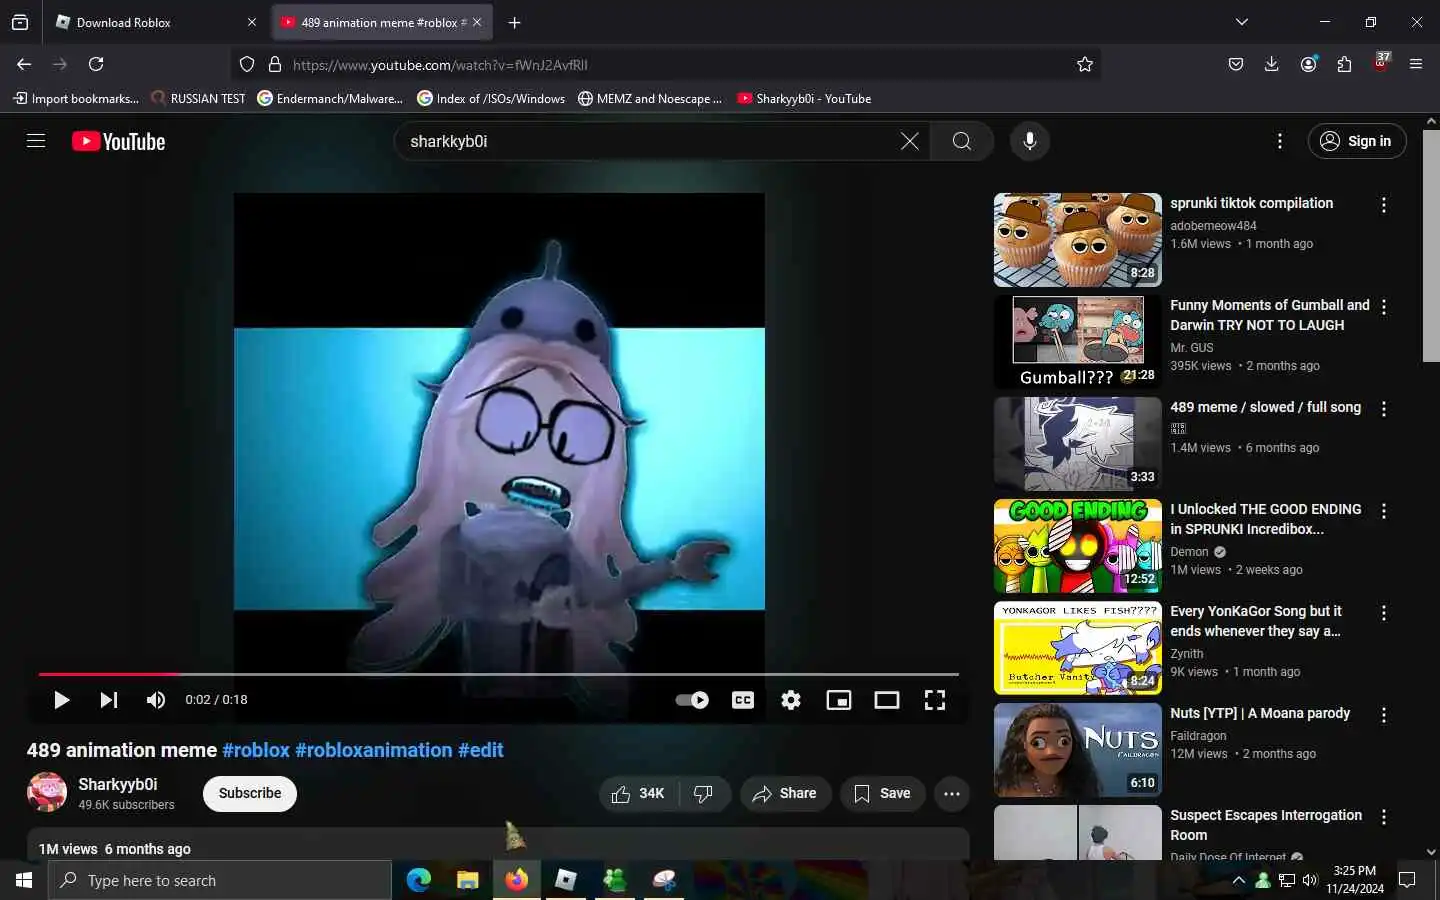Open more actions under video
Viewport: 1440px width, 900px height.
pos(952,793)
